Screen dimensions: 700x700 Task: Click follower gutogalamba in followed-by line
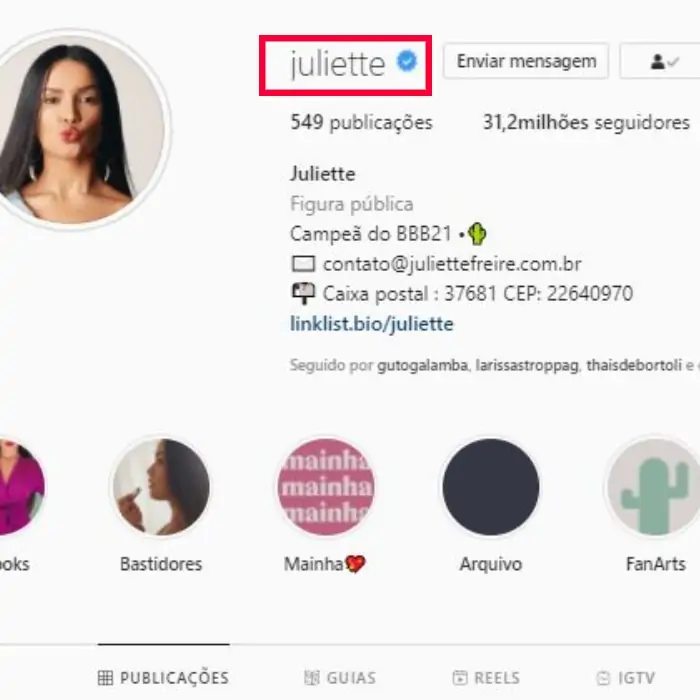point(422,365)
